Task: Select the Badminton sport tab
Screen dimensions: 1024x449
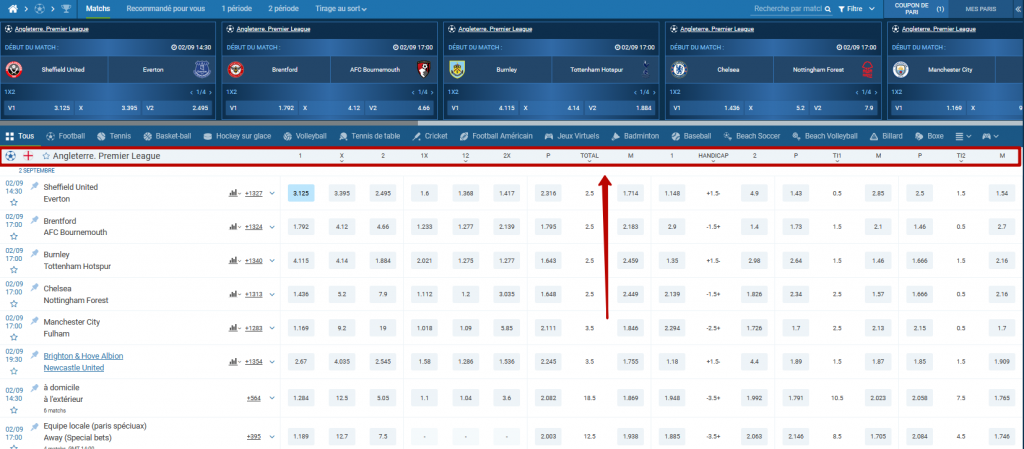Action: click(x=635, y=136)
